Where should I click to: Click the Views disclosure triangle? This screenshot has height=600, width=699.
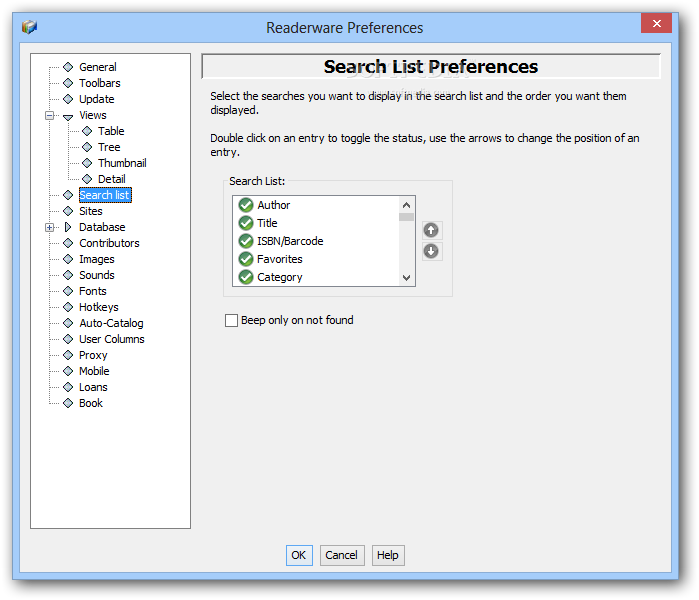click(x=68, y=117)
